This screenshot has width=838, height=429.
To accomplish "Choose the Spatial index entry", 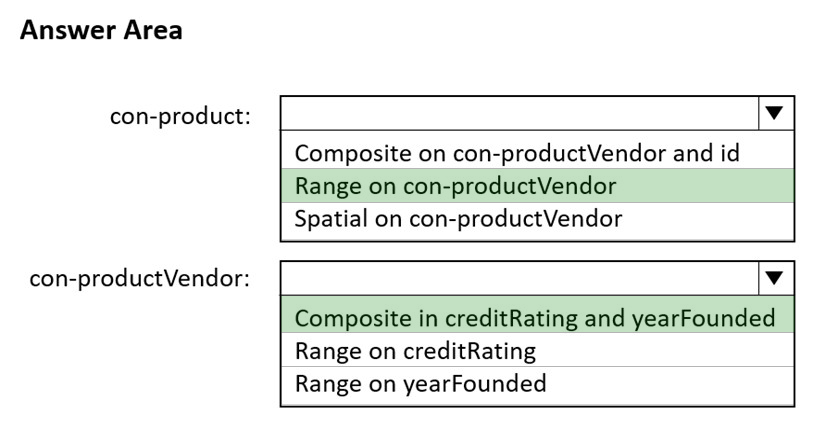I will click(x=537, y=219).
